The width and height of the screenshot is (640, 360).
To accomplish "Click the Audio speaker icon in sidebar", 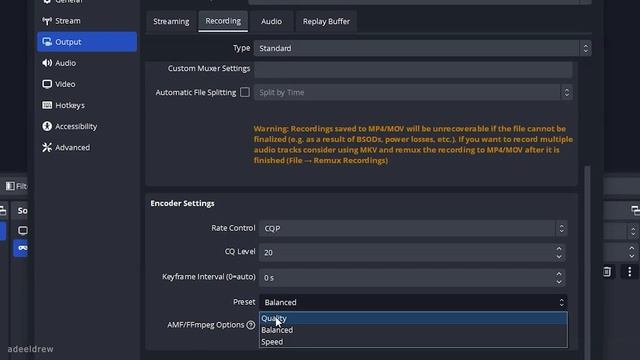I will point(47,63).
